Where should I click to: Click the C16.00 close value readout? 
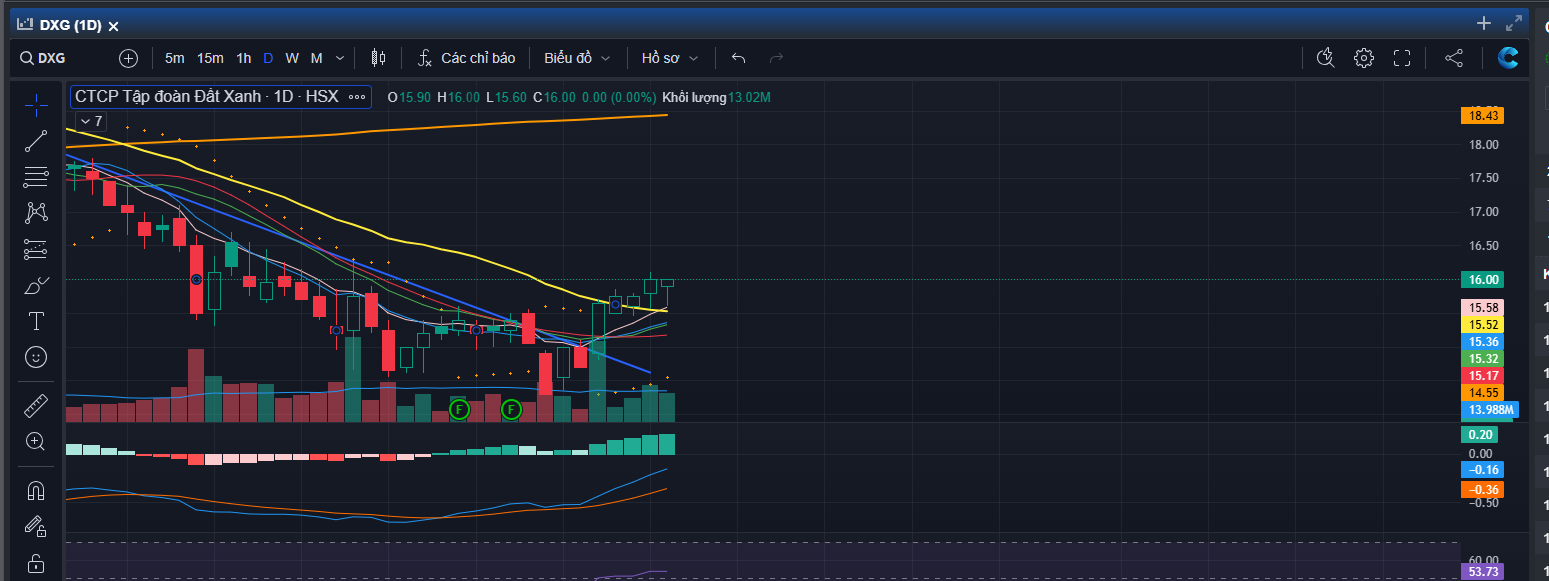pyautogui.click(x=554, y=97)
